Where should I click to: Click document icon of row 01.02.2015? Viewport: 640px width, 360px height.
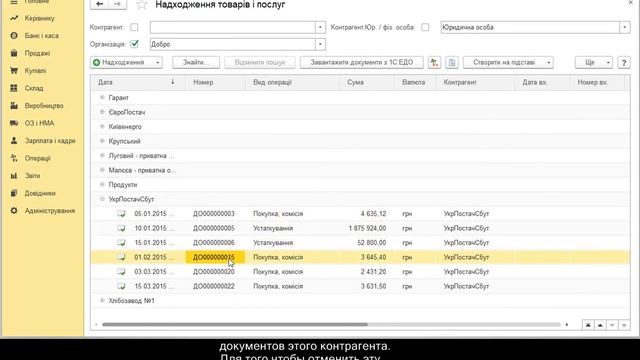121,257
